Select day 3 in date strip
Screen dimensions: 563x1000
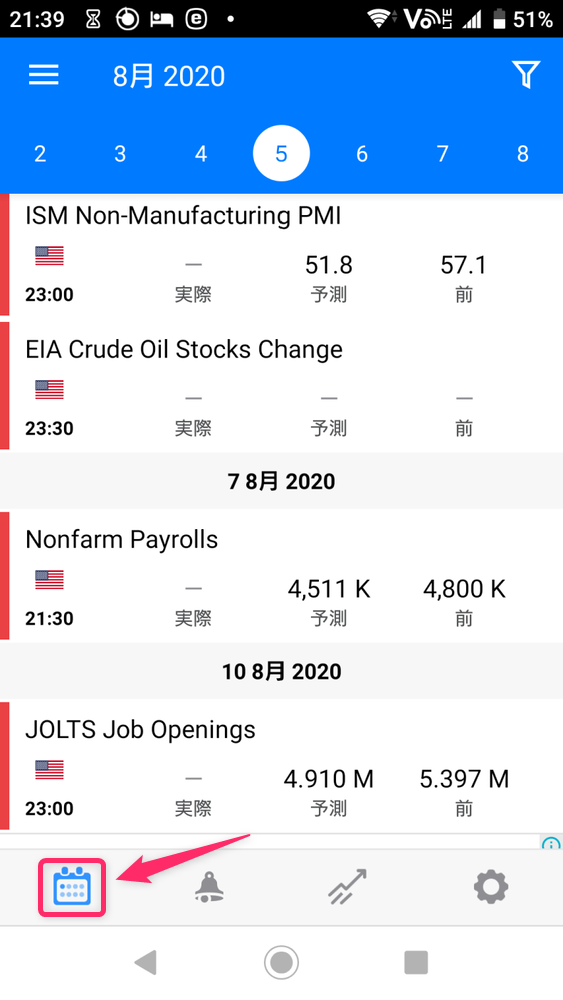coord(120,154)
